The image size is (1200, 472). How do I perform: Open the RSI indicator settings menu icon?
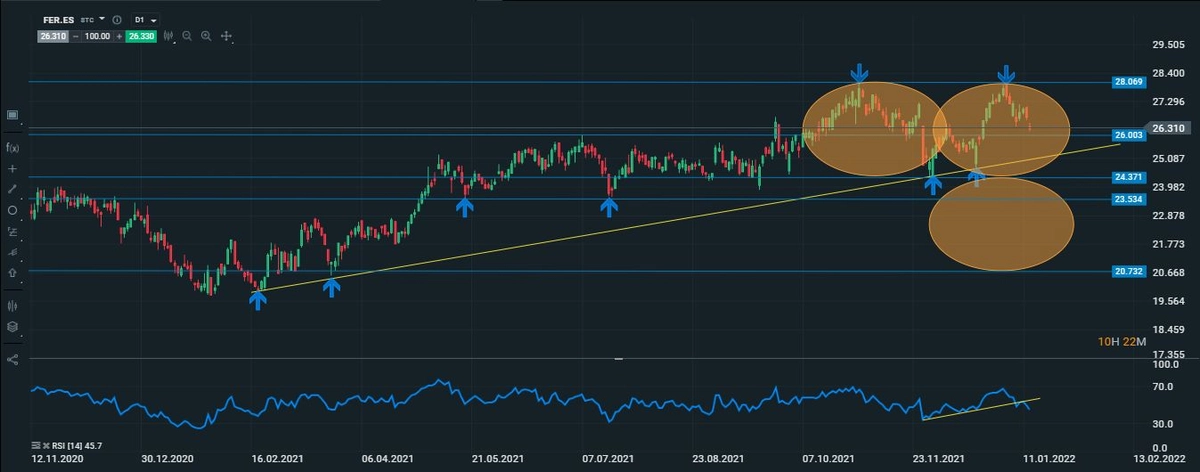[x=36, y=445]
